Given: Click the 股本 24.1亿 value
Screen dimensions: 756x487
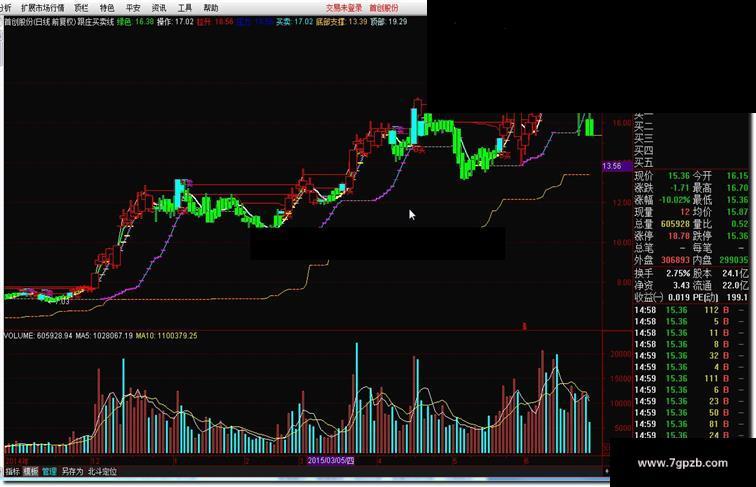Looking at the screenshot, I should 735,273.
